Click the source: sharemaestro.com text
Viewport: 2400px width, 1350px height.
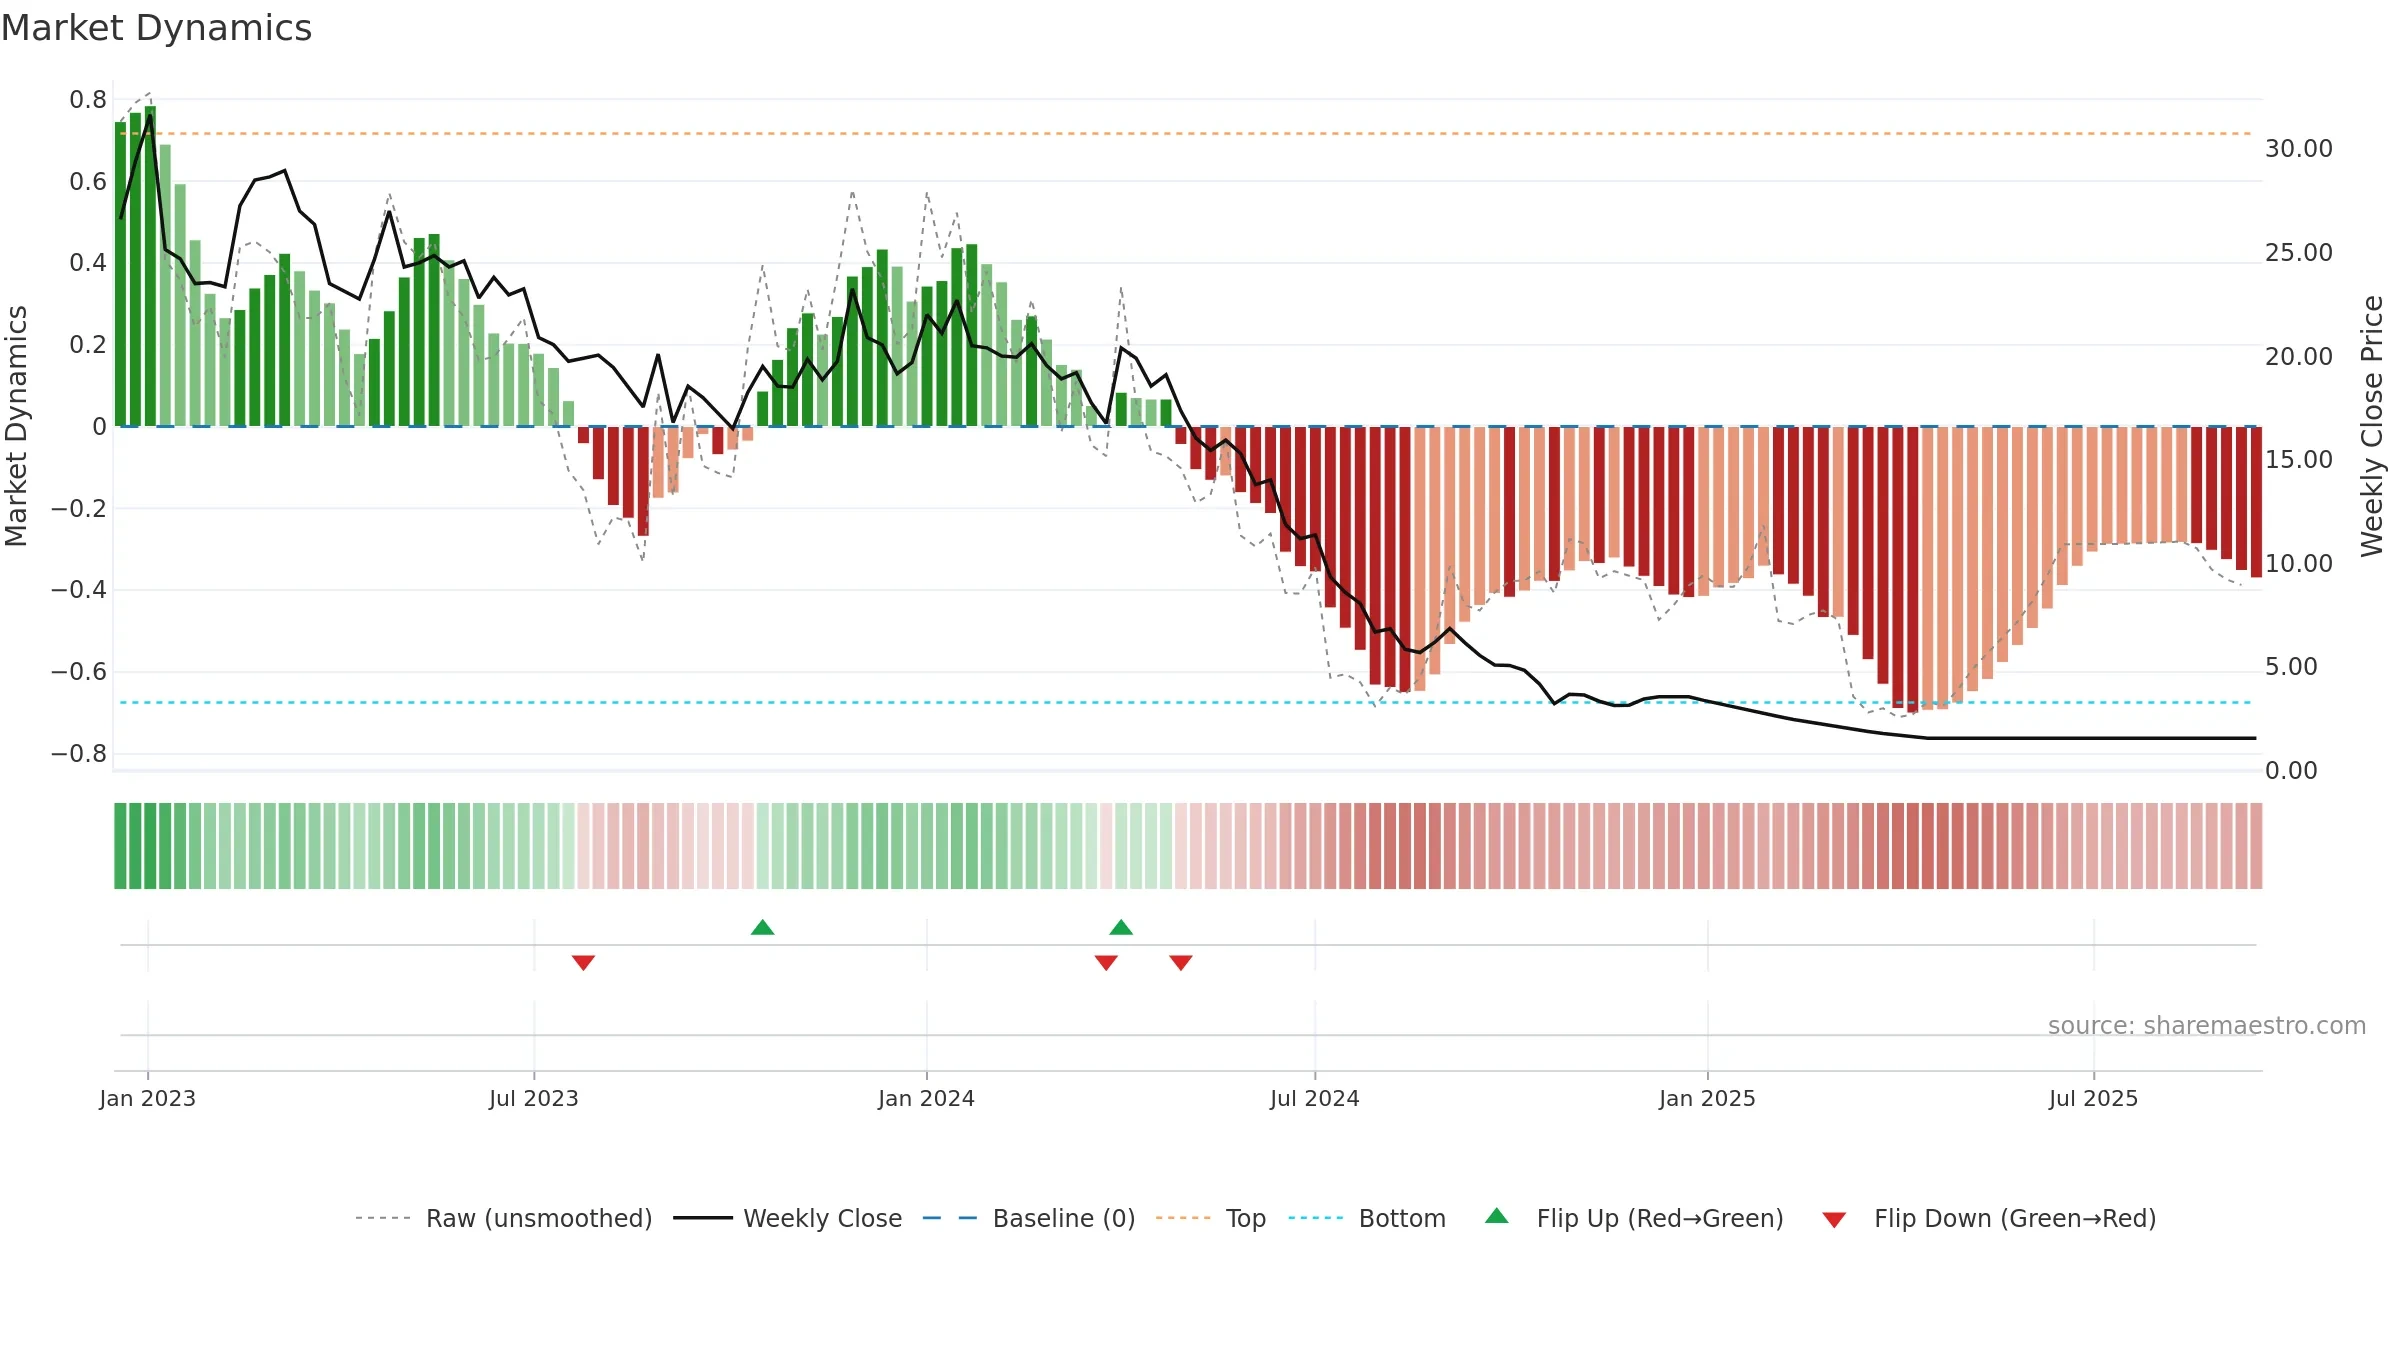[x=2207, y=1025]
